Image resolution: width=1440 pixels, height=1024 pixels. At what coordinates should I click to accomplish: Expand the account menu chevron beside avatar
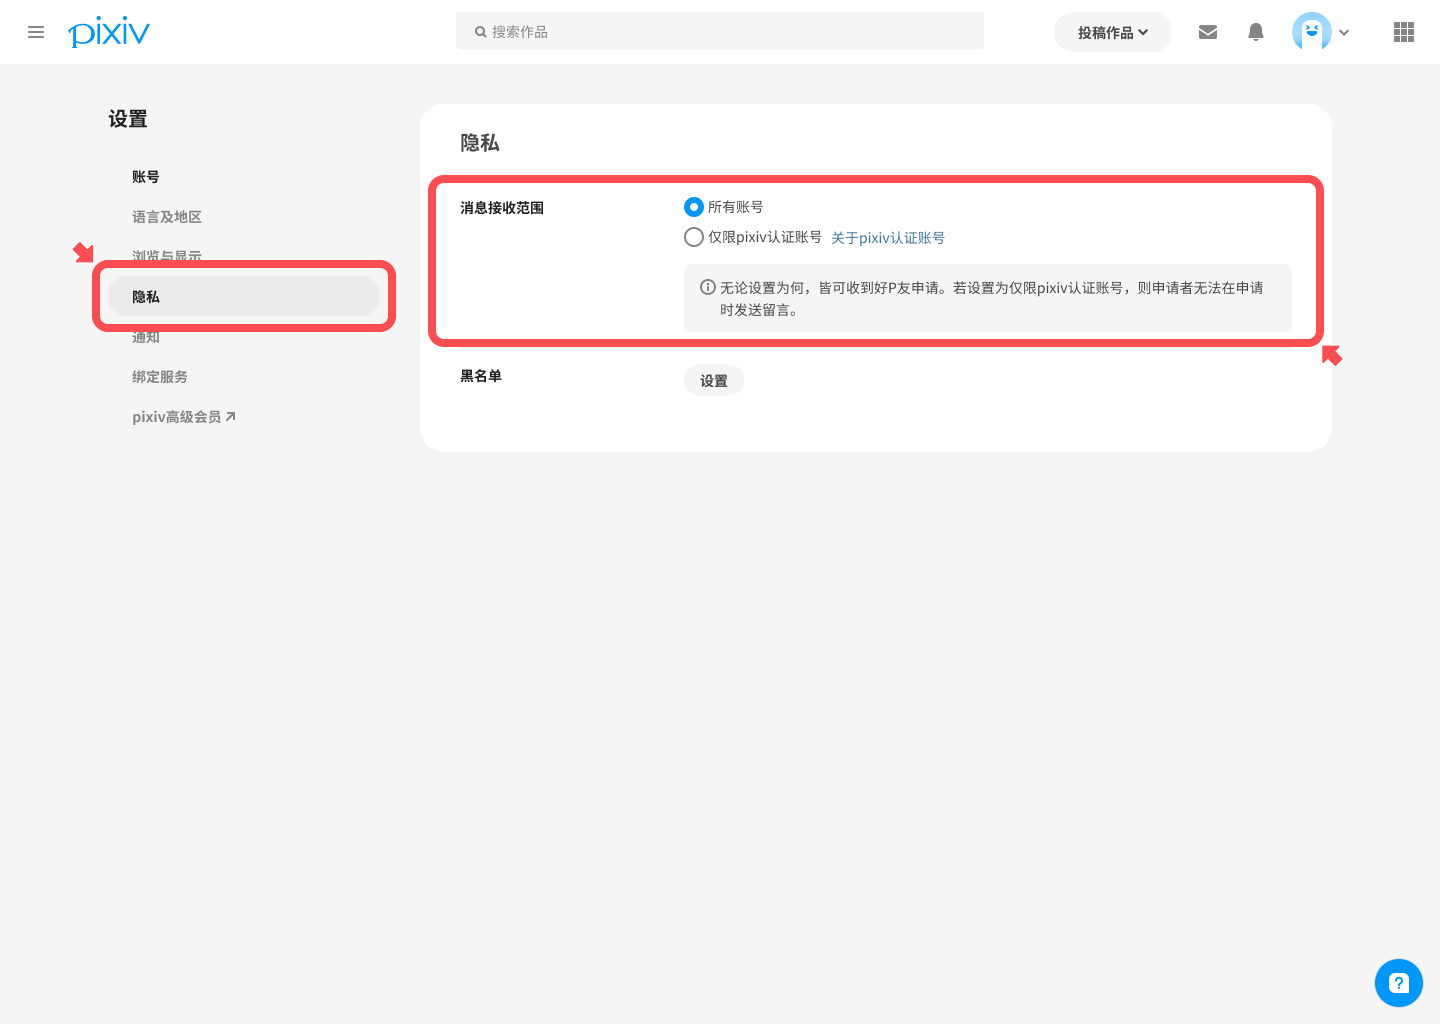(x=1344, y=33)
